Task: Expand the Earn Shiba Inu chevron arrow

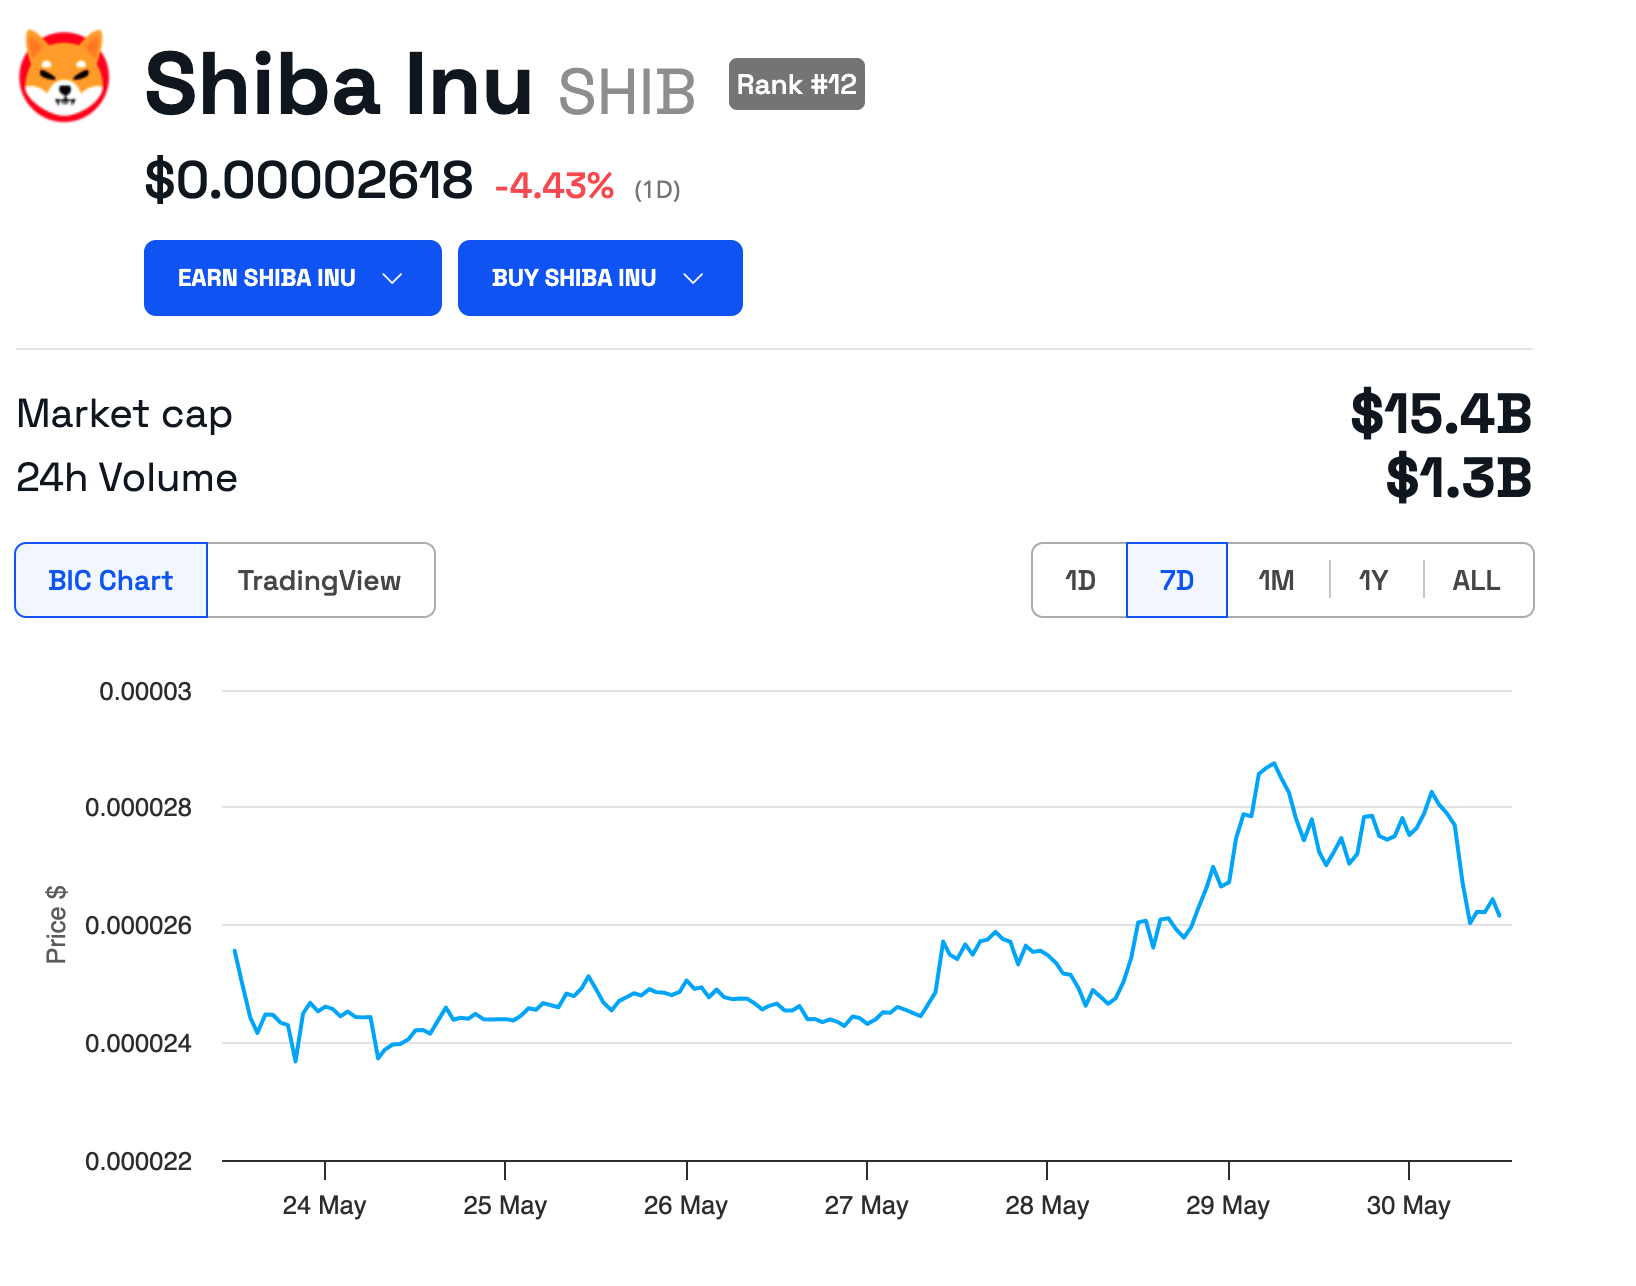Action: pyautogui.click(x=392, y=278)
